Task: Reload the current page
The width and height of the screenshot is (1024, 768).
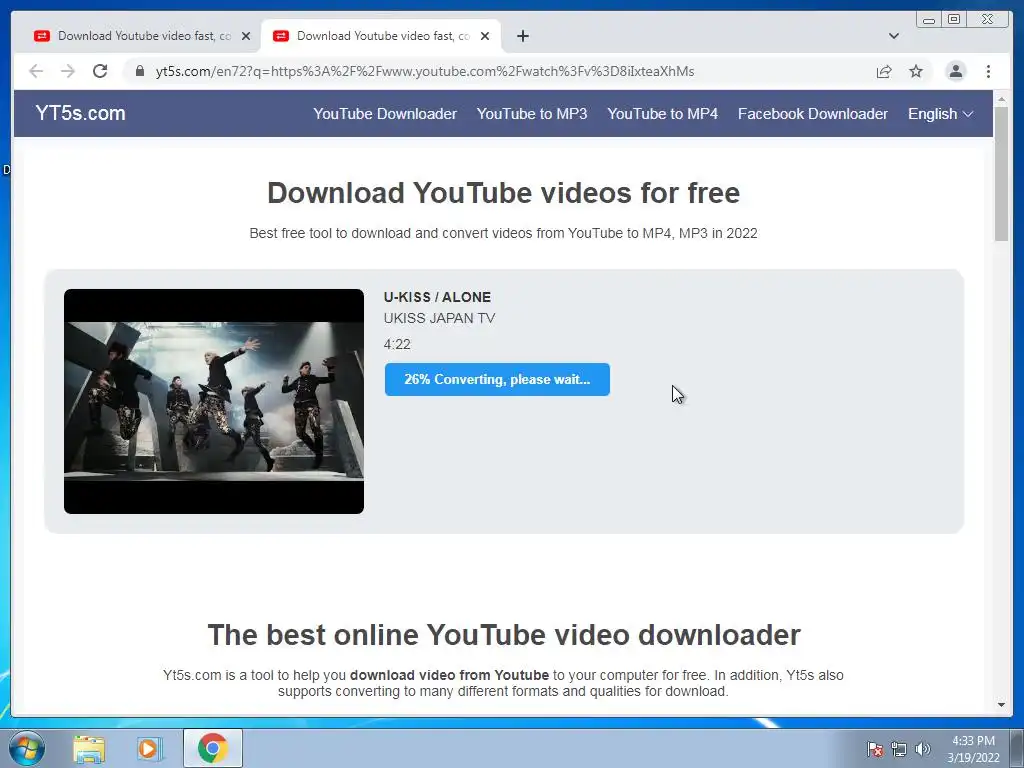Action: pos(100,71)
